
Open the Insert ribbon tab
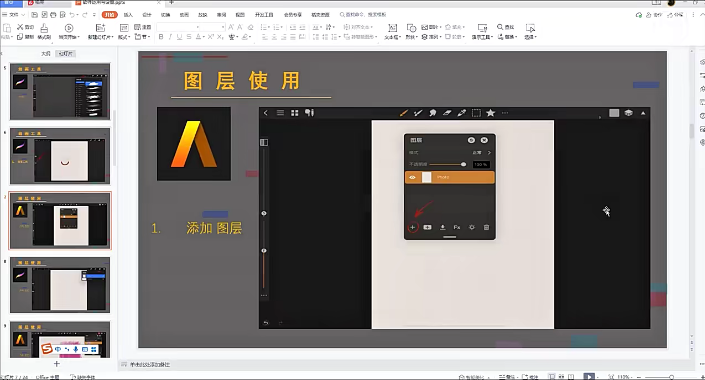click(x=128, y=15)
